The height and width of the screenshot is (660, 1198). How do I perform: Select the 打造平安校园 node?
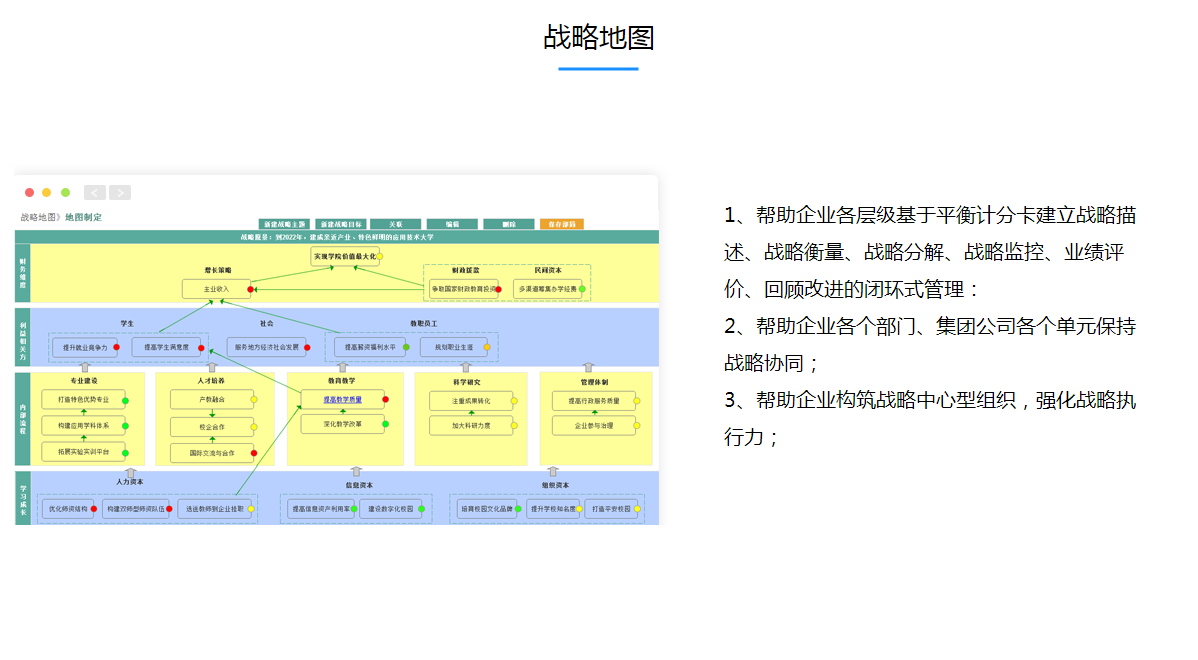click(x=611, y=509)
